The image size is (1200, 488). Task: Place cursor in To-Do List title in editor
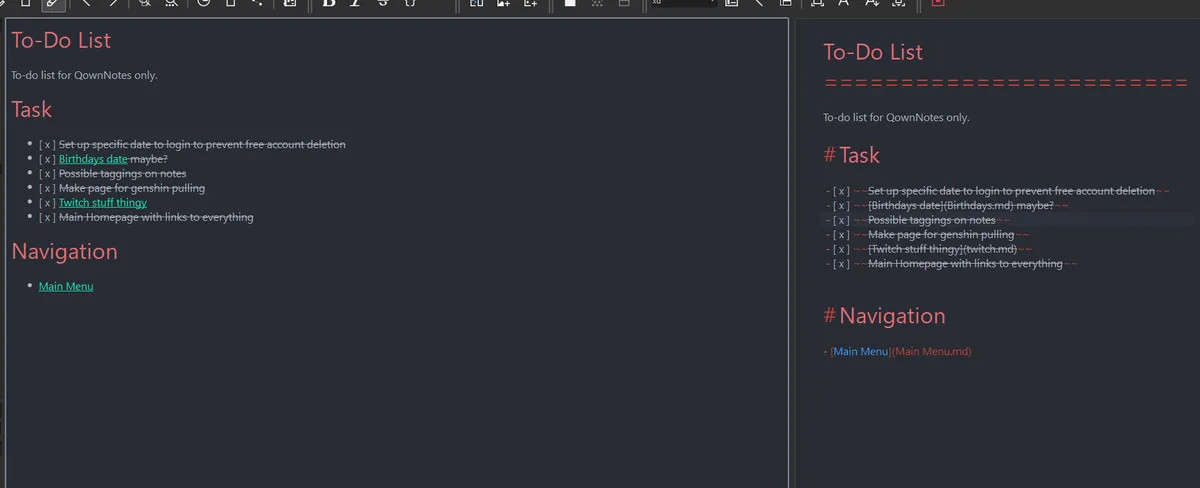click(x=873, y=52)
